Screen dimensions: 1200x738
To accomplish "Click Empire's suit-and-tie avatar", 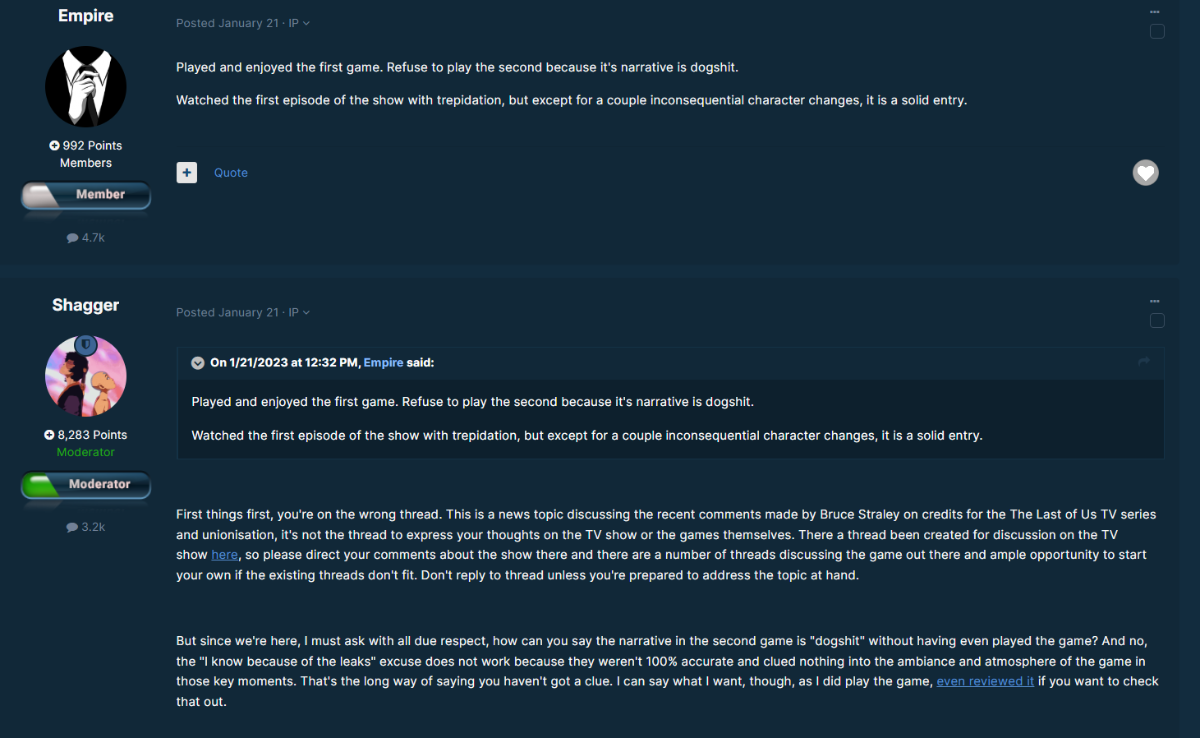I will 86,87.
